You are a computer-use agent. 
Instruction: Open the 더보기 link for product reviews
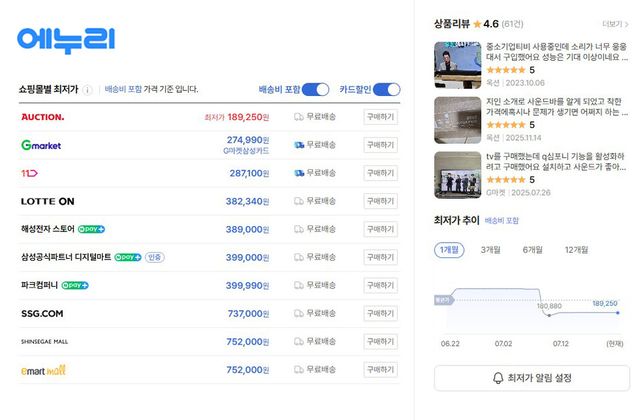615,24
